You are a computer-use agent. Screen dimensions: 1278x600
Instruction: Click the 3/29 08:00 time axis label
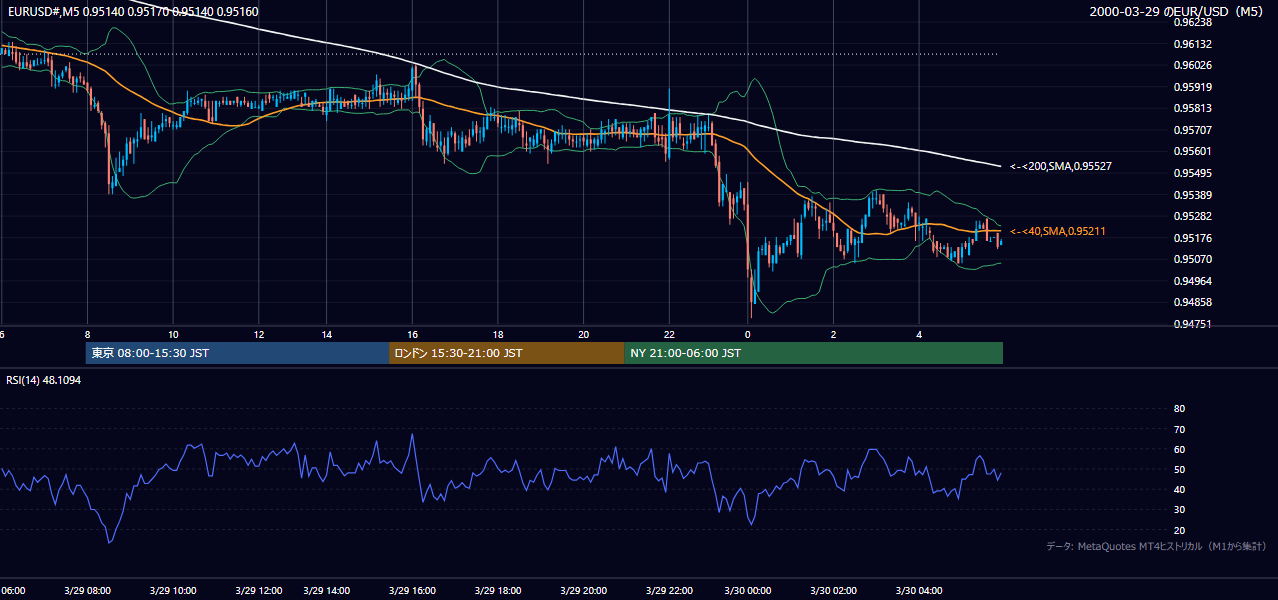(87, 591)
